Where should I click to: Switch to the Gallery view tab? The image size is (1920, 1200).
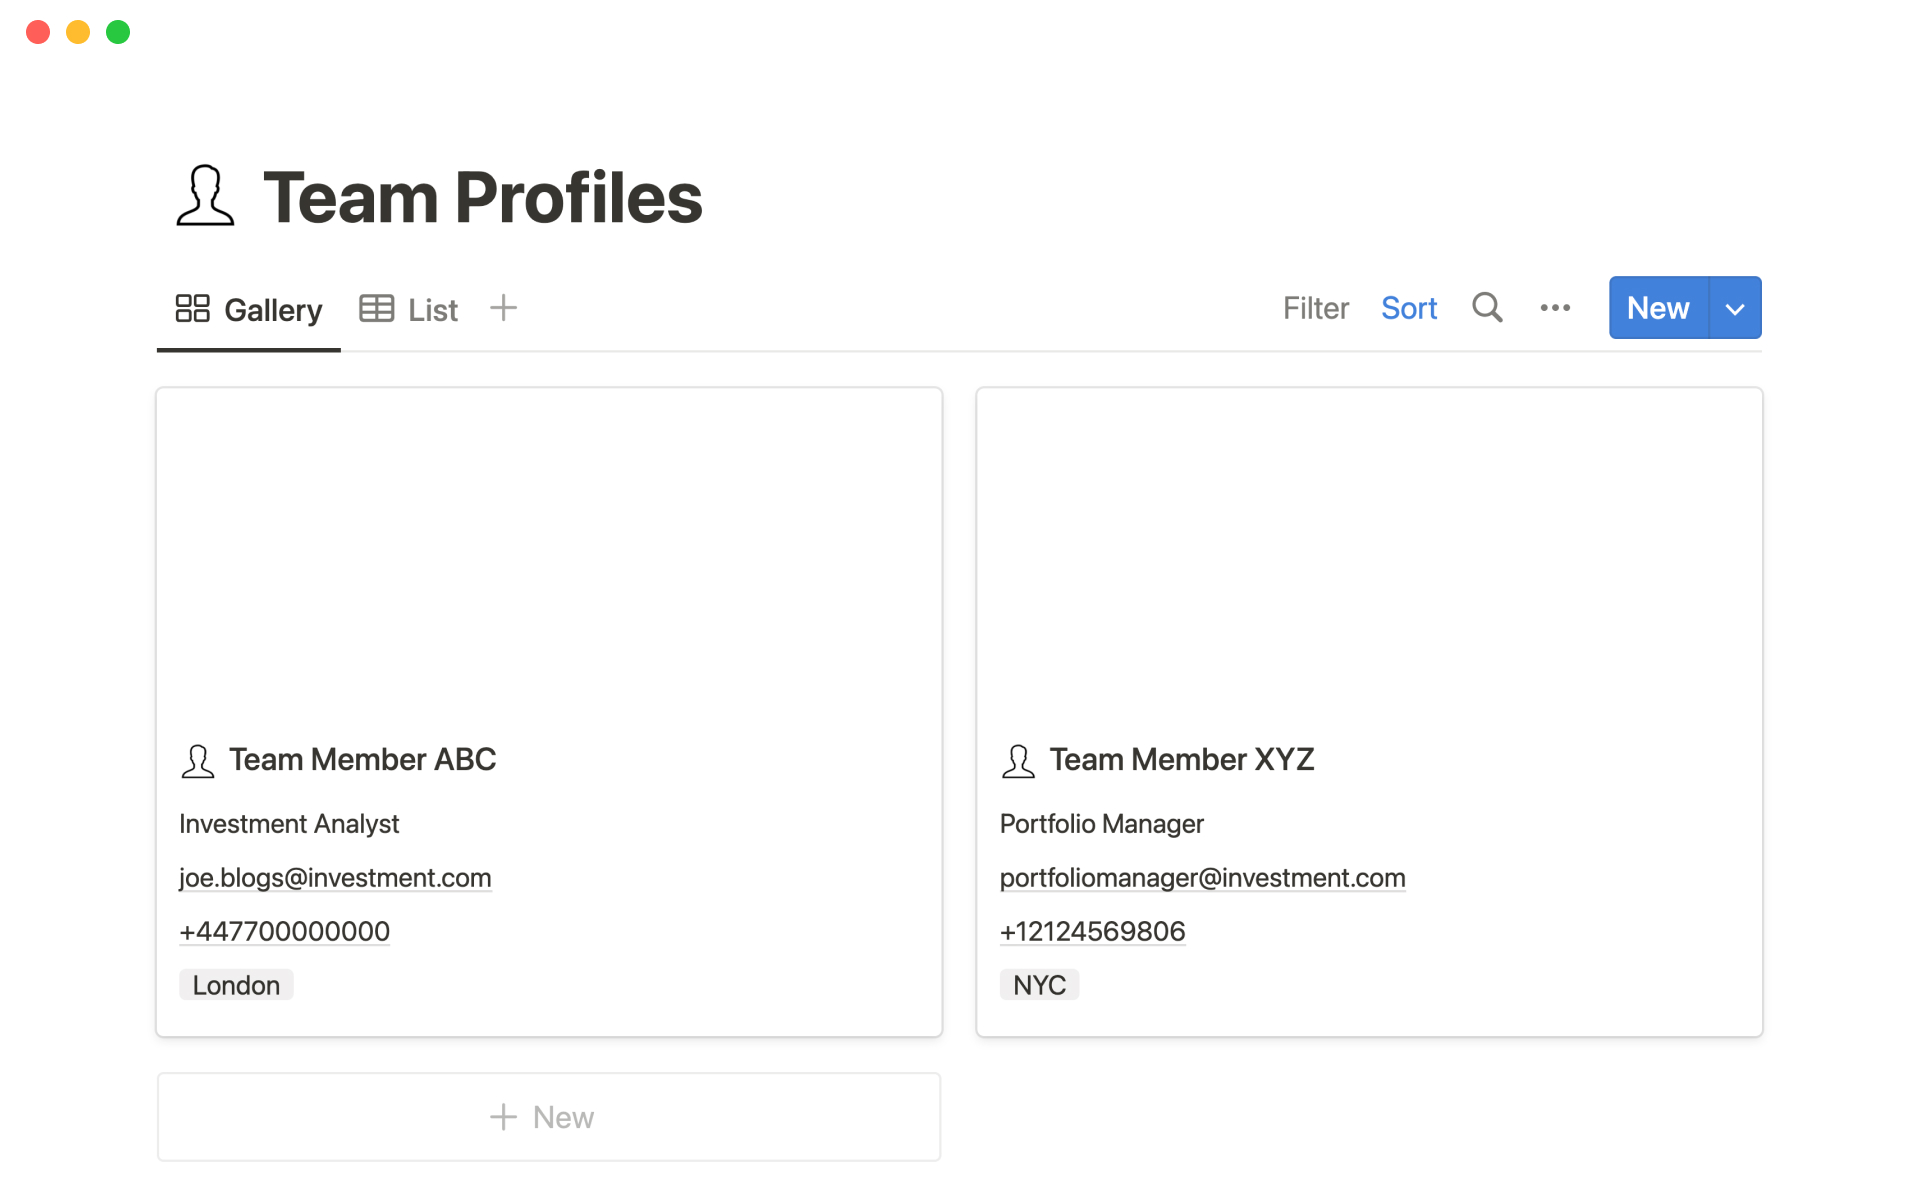tap(249, 309)
